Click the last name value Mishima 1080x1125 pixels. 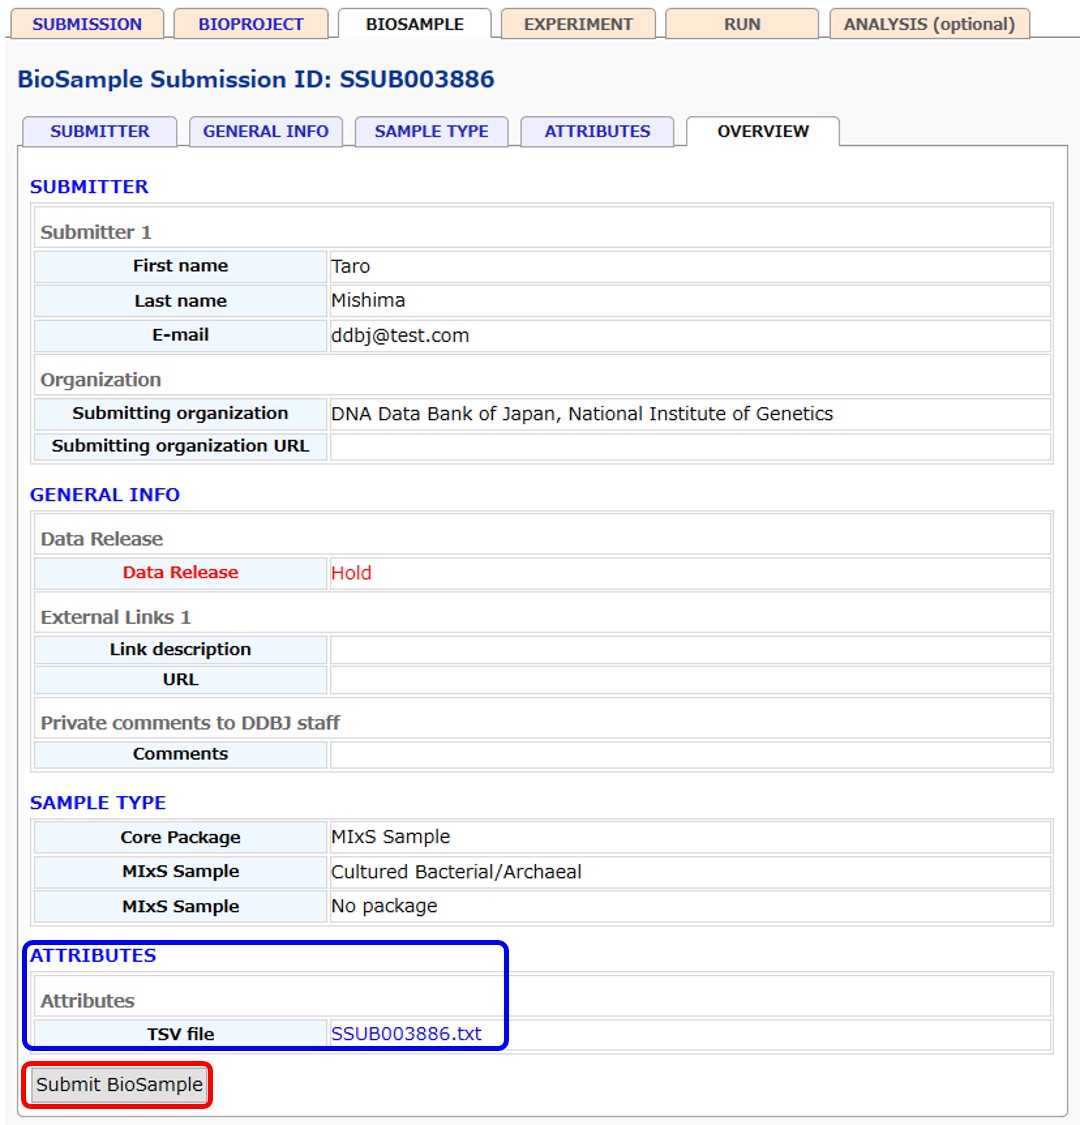tap(368, 301)
